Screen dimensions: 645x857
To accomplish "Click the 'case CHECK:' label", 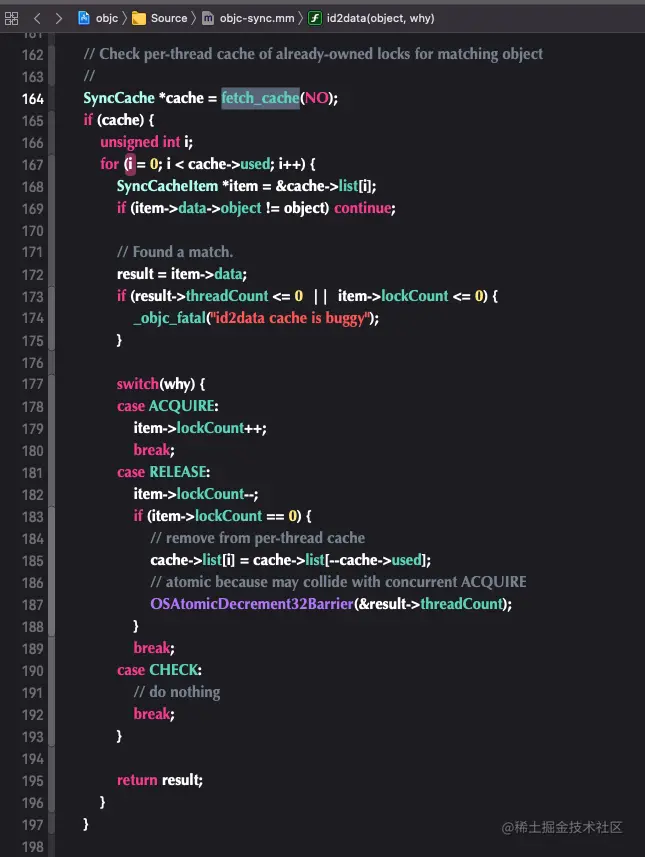I will [159, 670].
